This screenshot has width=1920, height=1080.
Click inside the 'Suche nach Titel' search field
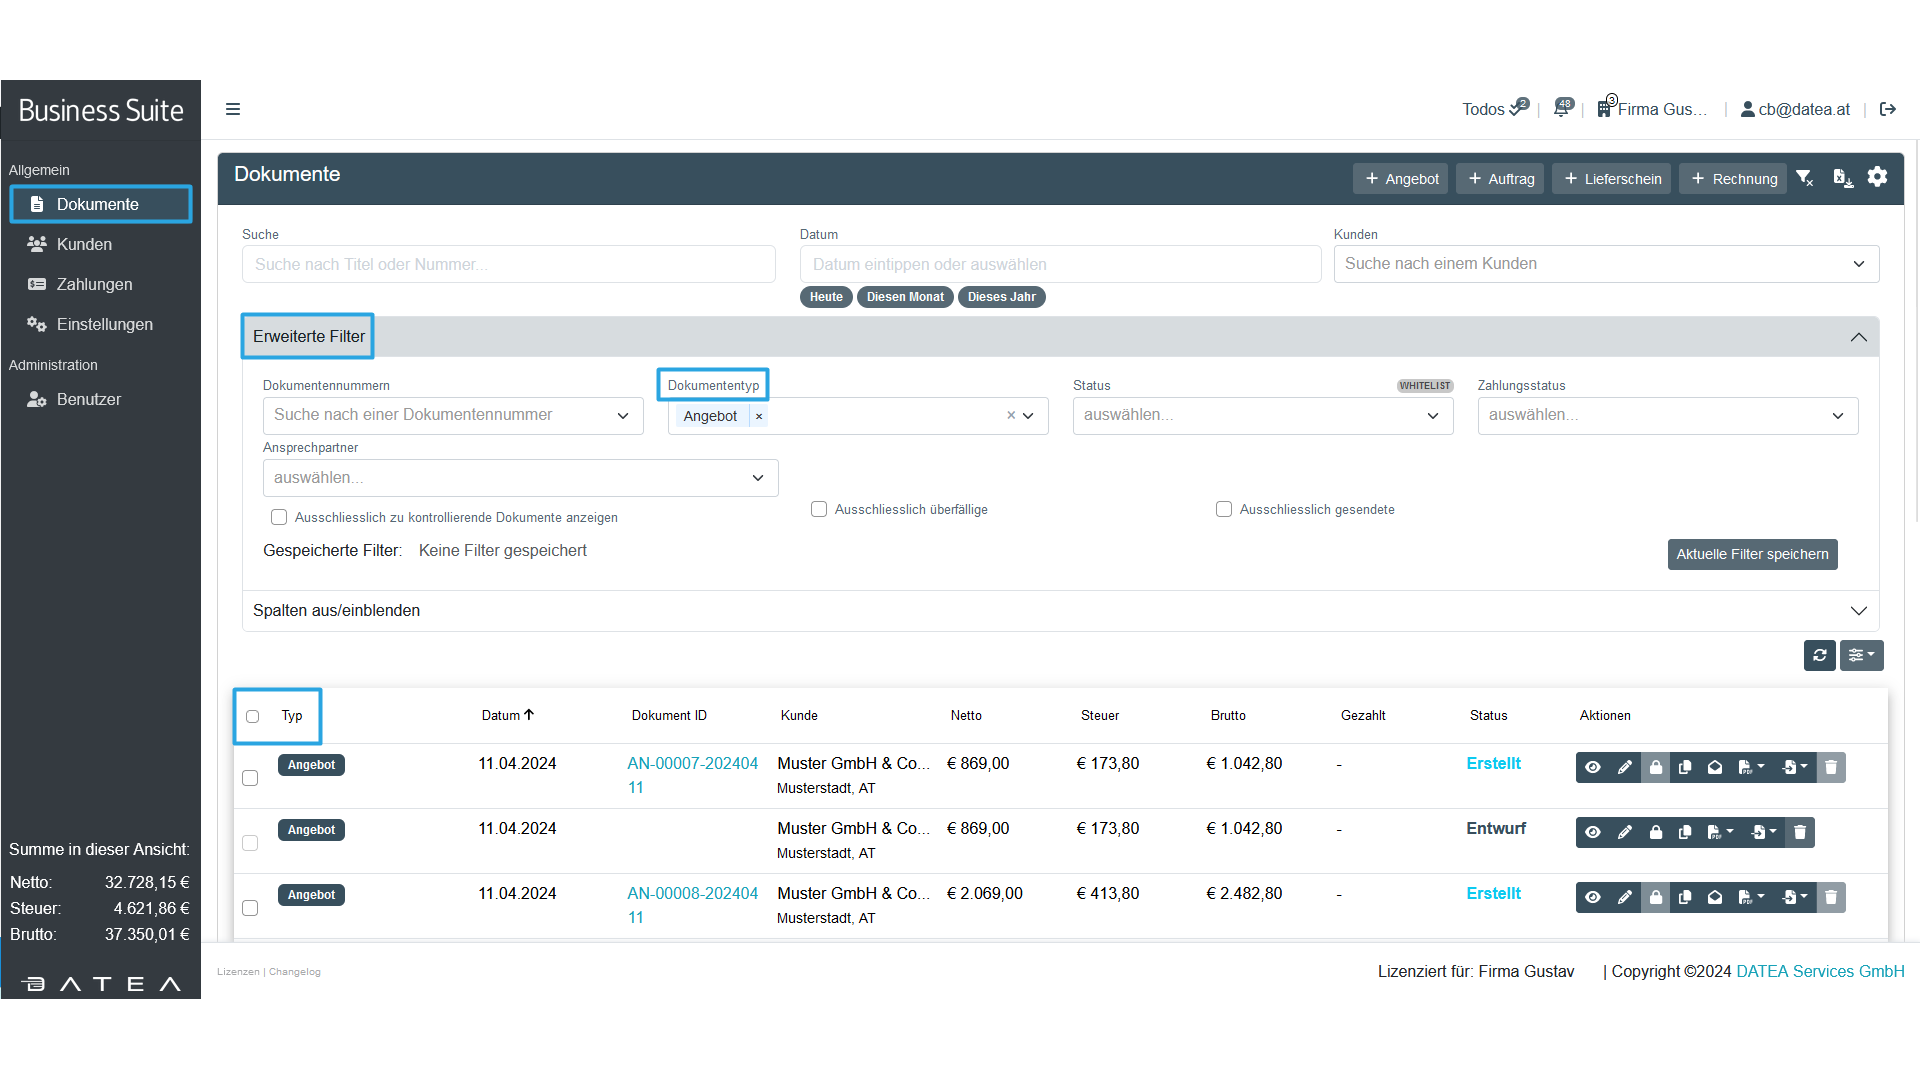(508, 264)
